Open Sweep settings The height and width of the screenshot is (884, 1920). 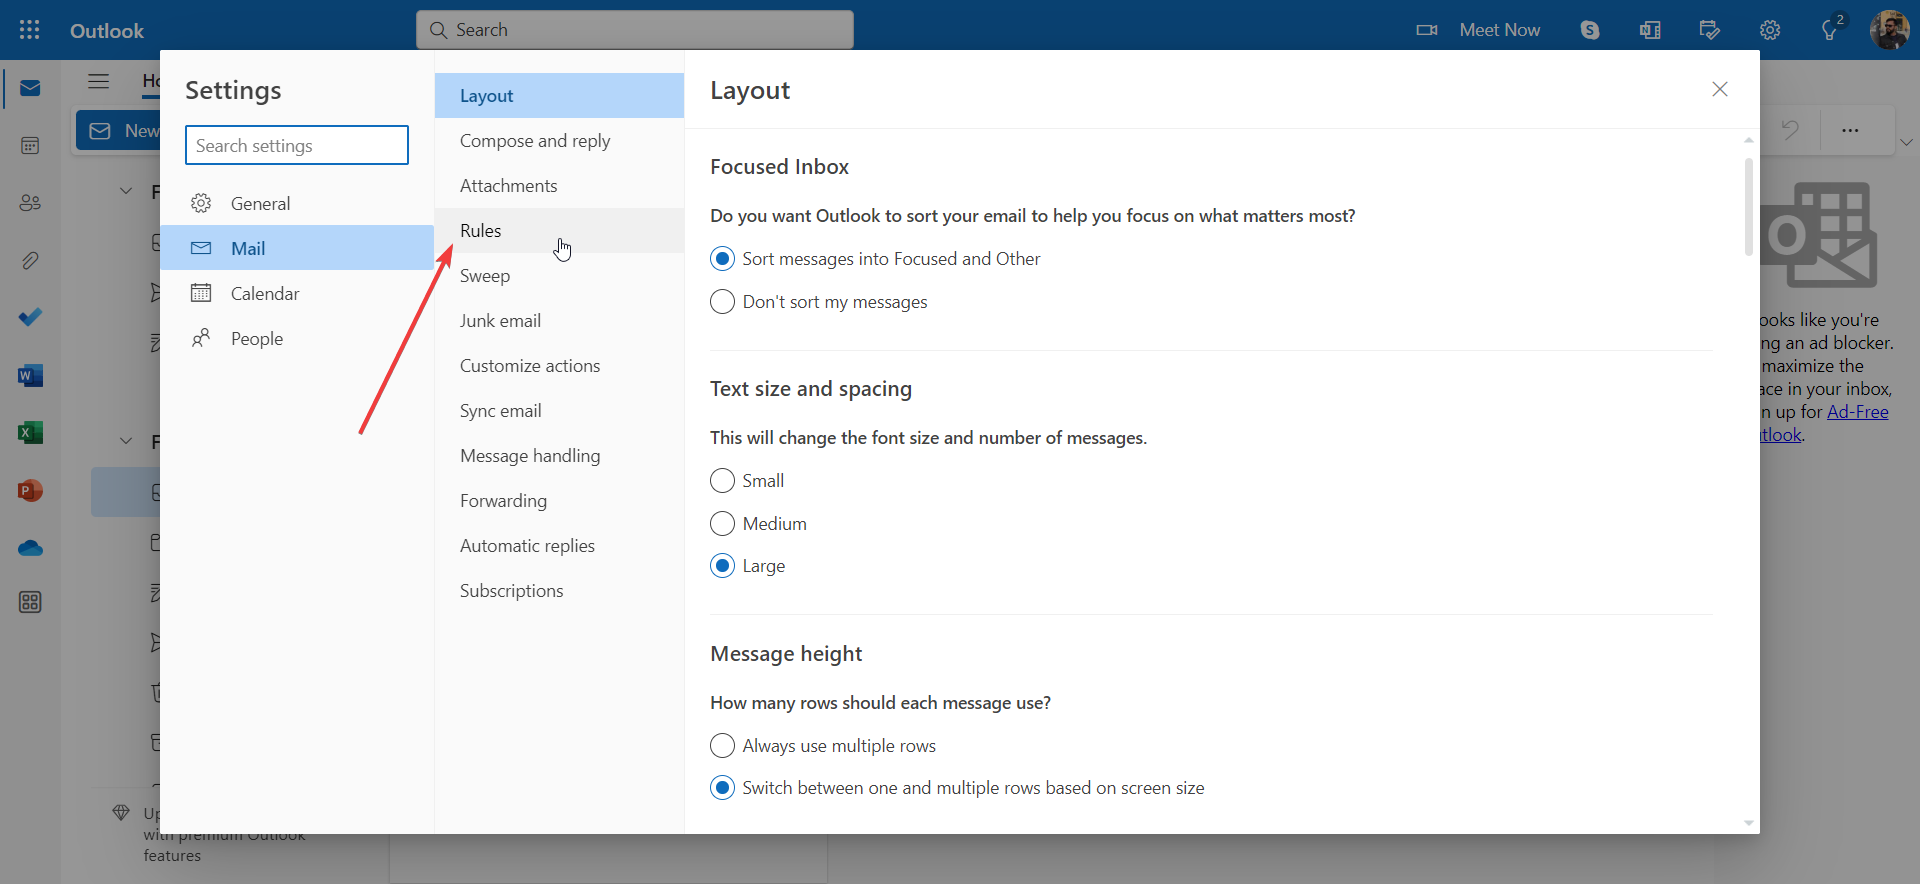point(559,275)
